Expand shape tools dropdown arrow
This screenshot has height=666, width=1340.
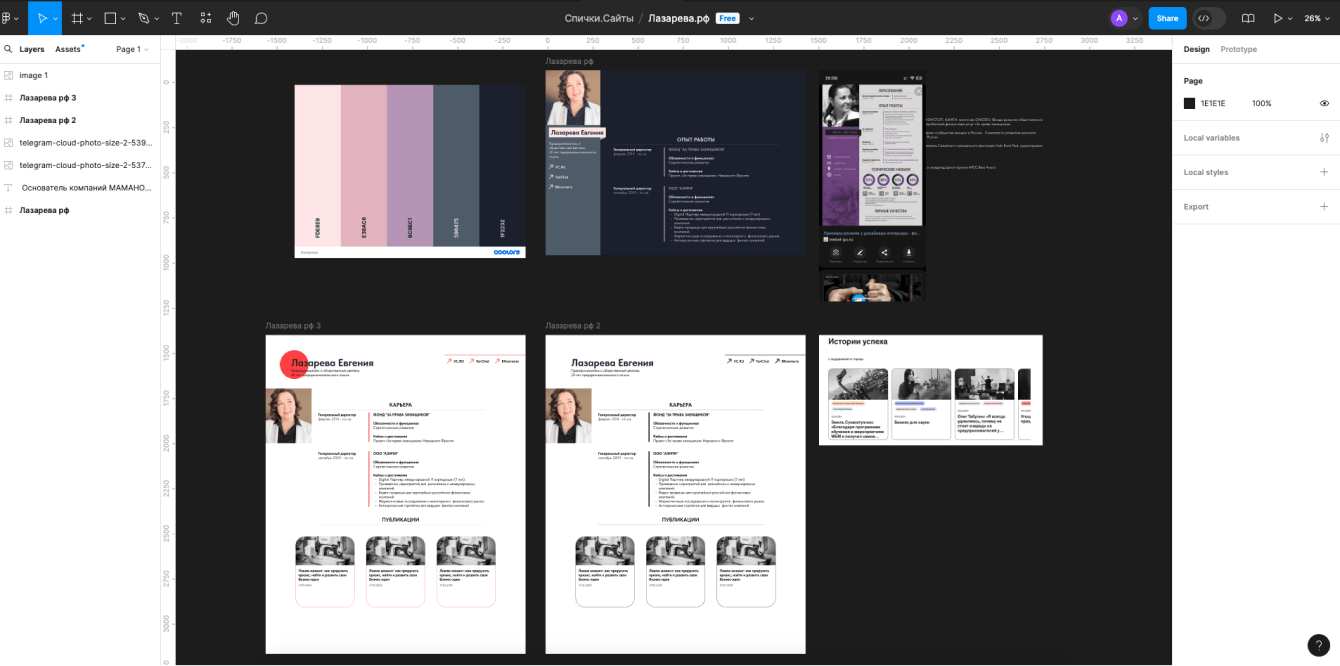124,19
